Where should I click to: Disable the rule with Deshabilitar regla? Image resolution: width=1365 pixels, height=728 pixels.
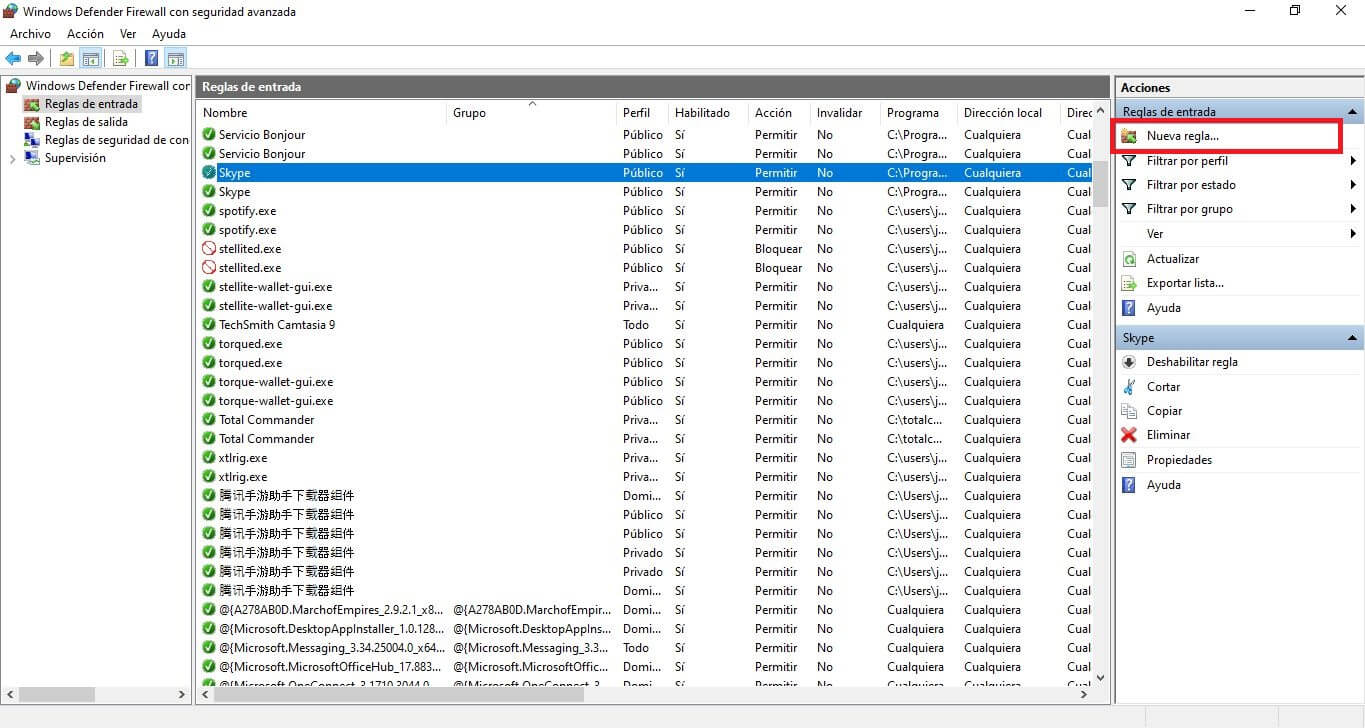click(1192, 362)
